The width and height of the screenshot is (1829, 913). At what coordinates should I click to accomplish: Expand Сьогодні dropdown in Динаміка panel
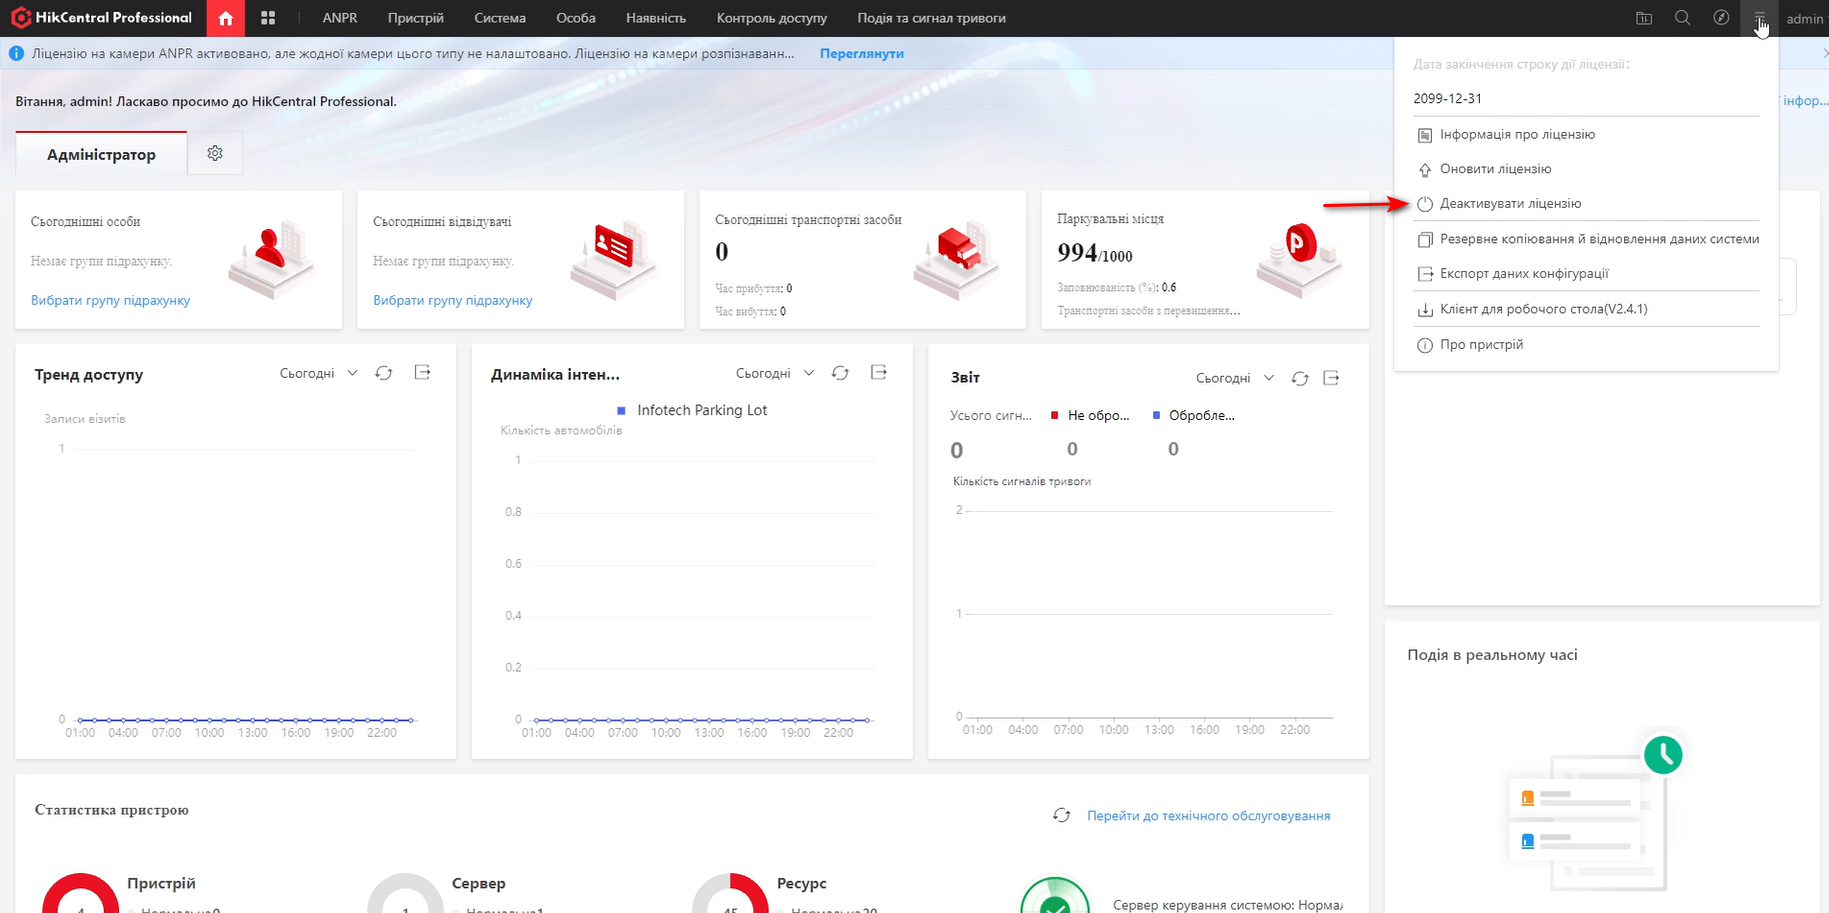coord(775,373)
